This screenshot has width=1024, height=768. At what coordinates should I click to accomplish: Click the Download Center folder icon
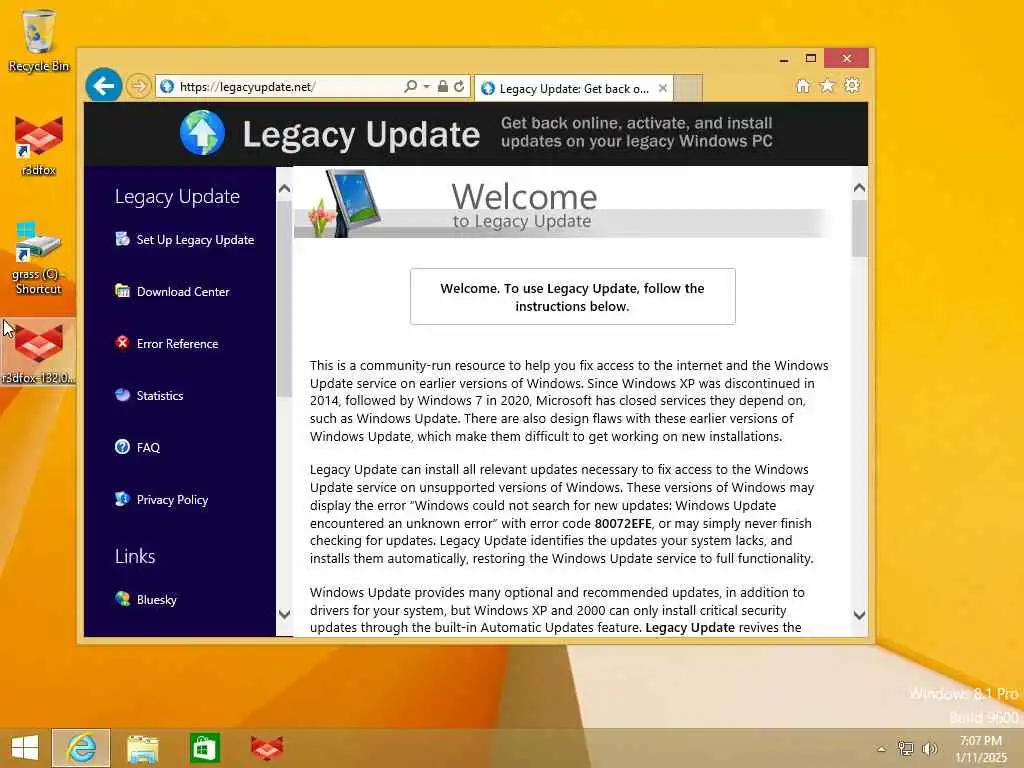pos(122,291)
